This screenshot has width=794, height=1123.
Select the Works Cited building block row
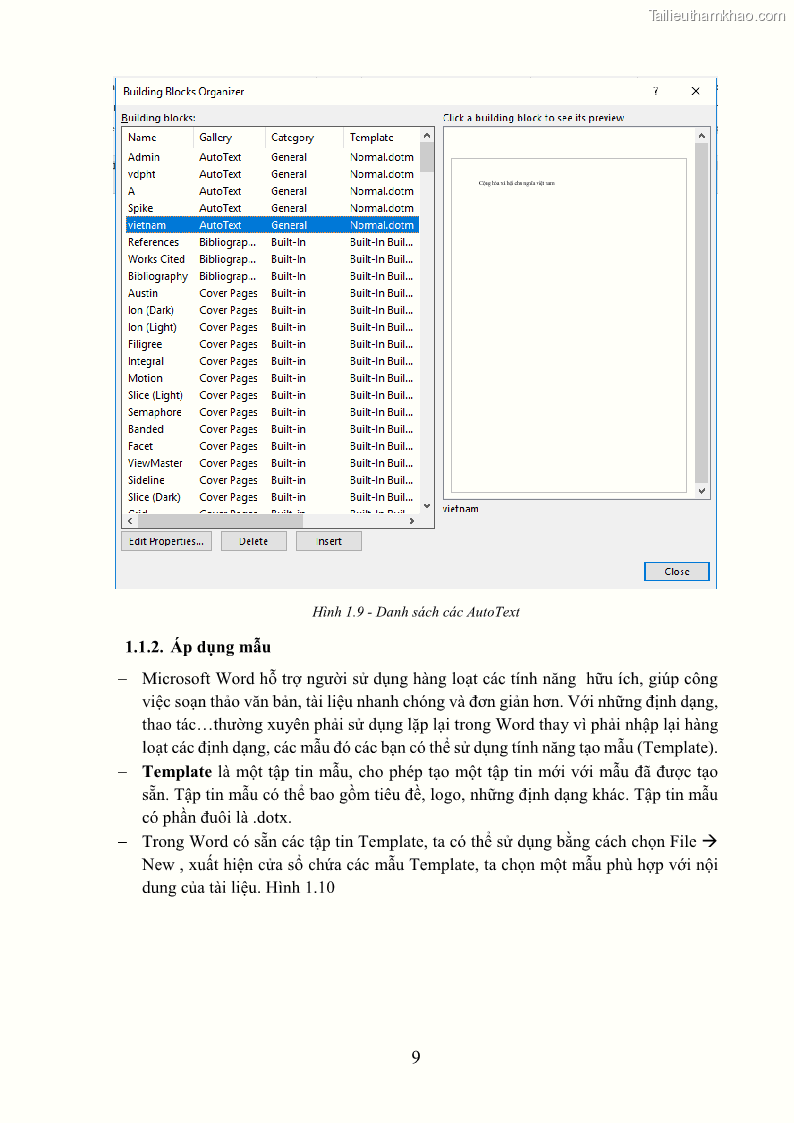pos(156,259)
